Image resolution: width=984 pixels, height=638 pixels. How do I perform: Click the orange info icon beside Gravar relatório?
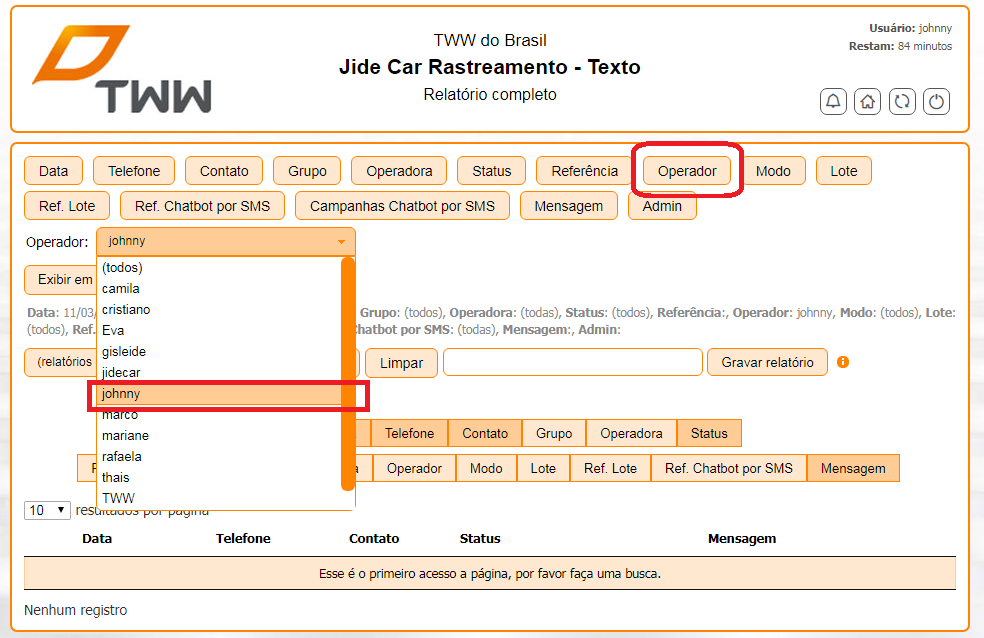click(x=843, y=362)
